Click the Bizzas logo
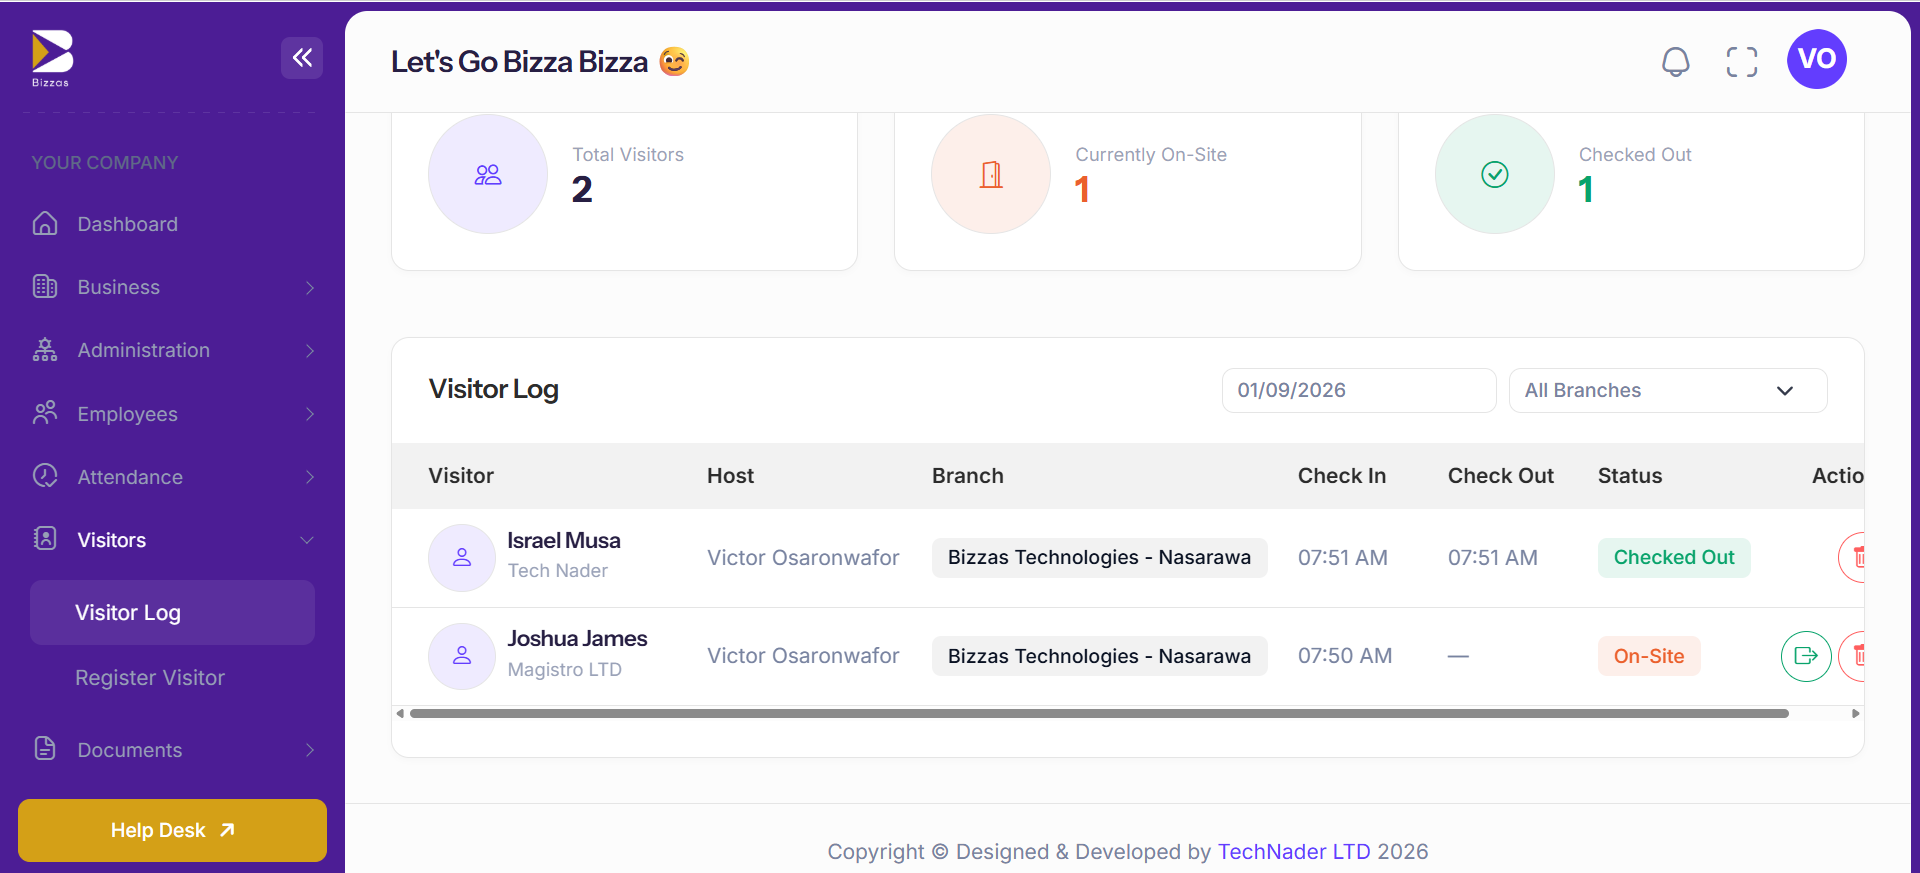This screenshot has height=873, width=1920. 52,58
